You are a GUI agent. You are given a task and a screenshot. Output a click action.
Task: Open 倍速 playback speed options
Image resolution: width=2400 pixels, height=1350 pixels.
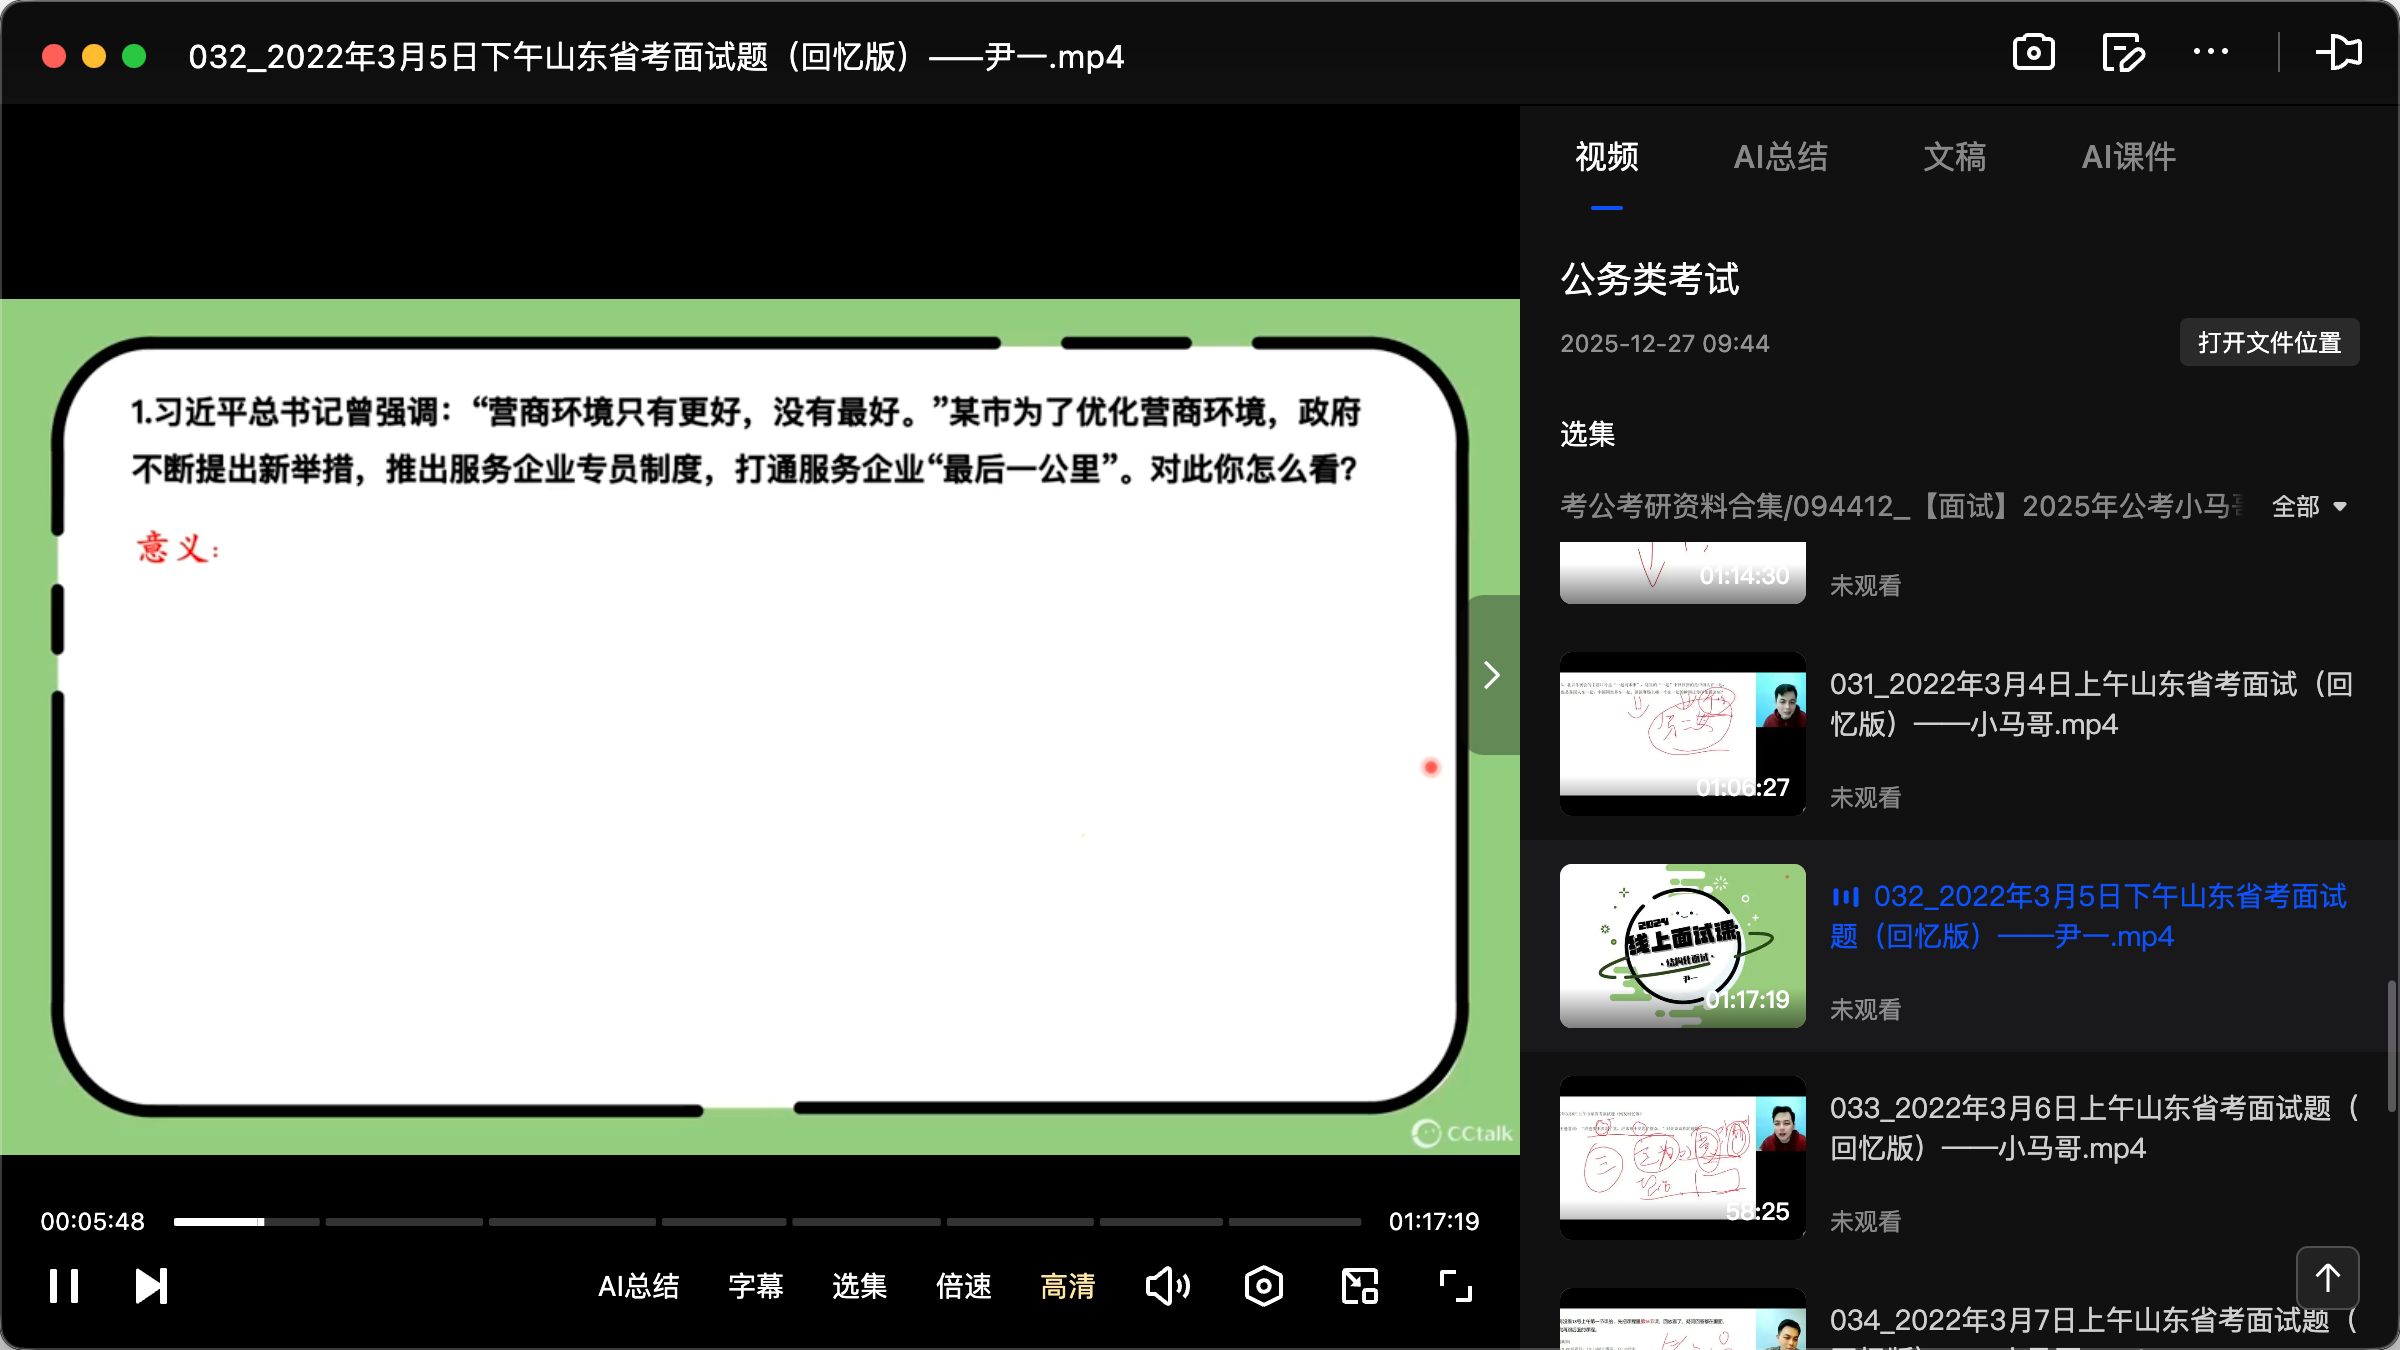coord(963,1287)
